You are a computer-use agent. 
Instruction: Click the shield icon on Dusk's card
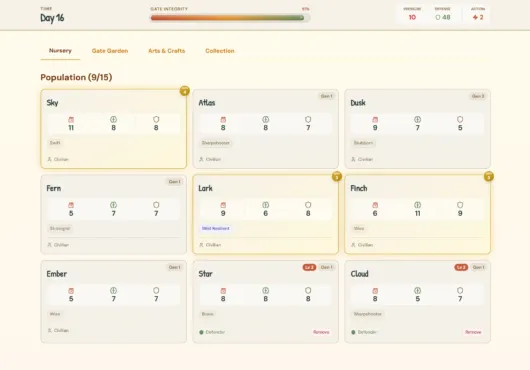pos(460,119)
